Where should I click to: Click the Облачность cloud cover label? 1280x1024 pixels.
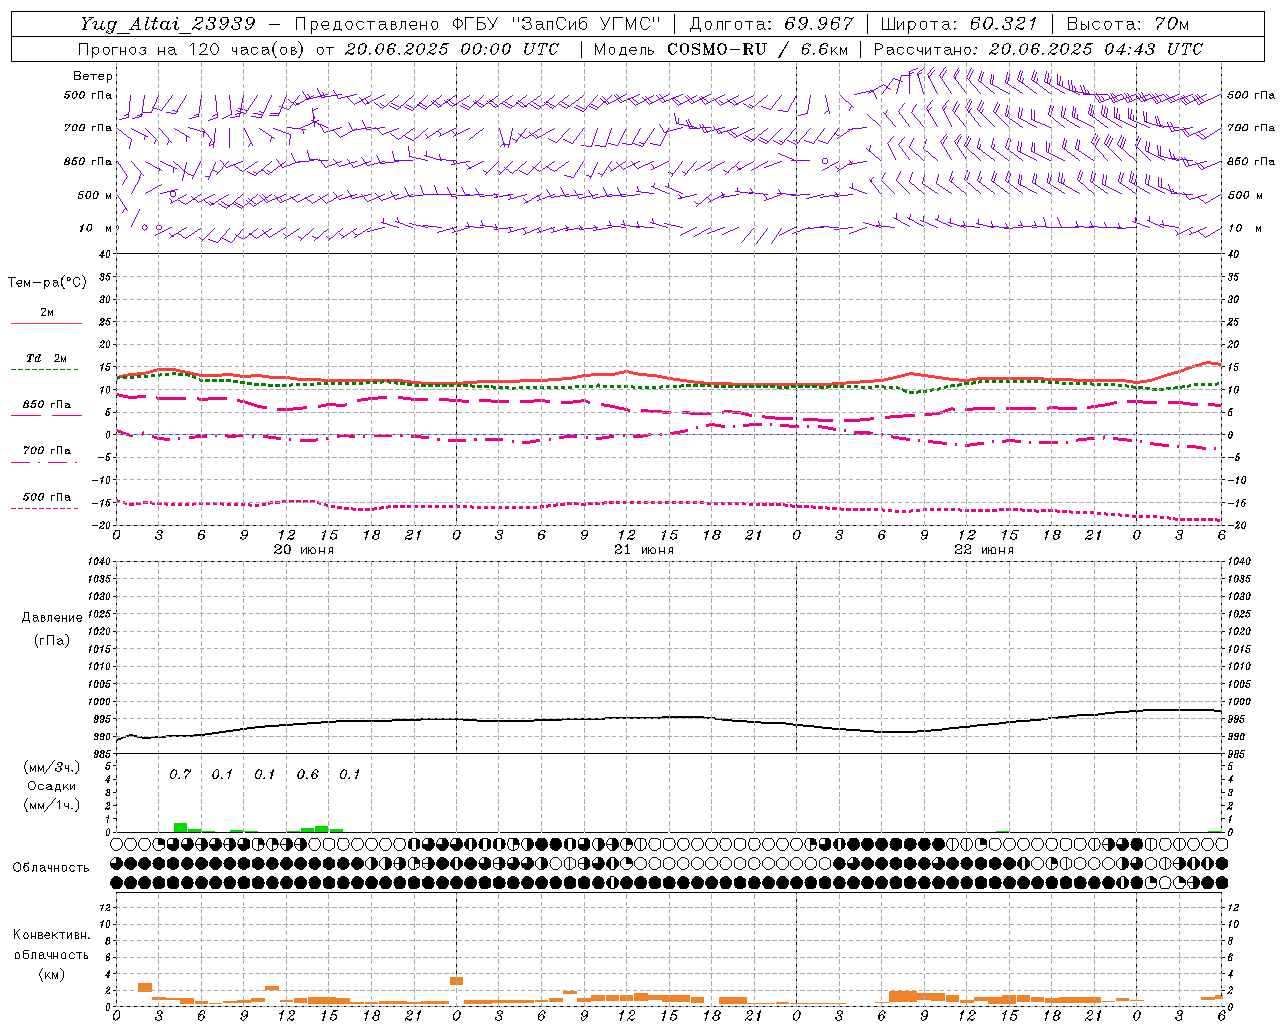[51, 868]
